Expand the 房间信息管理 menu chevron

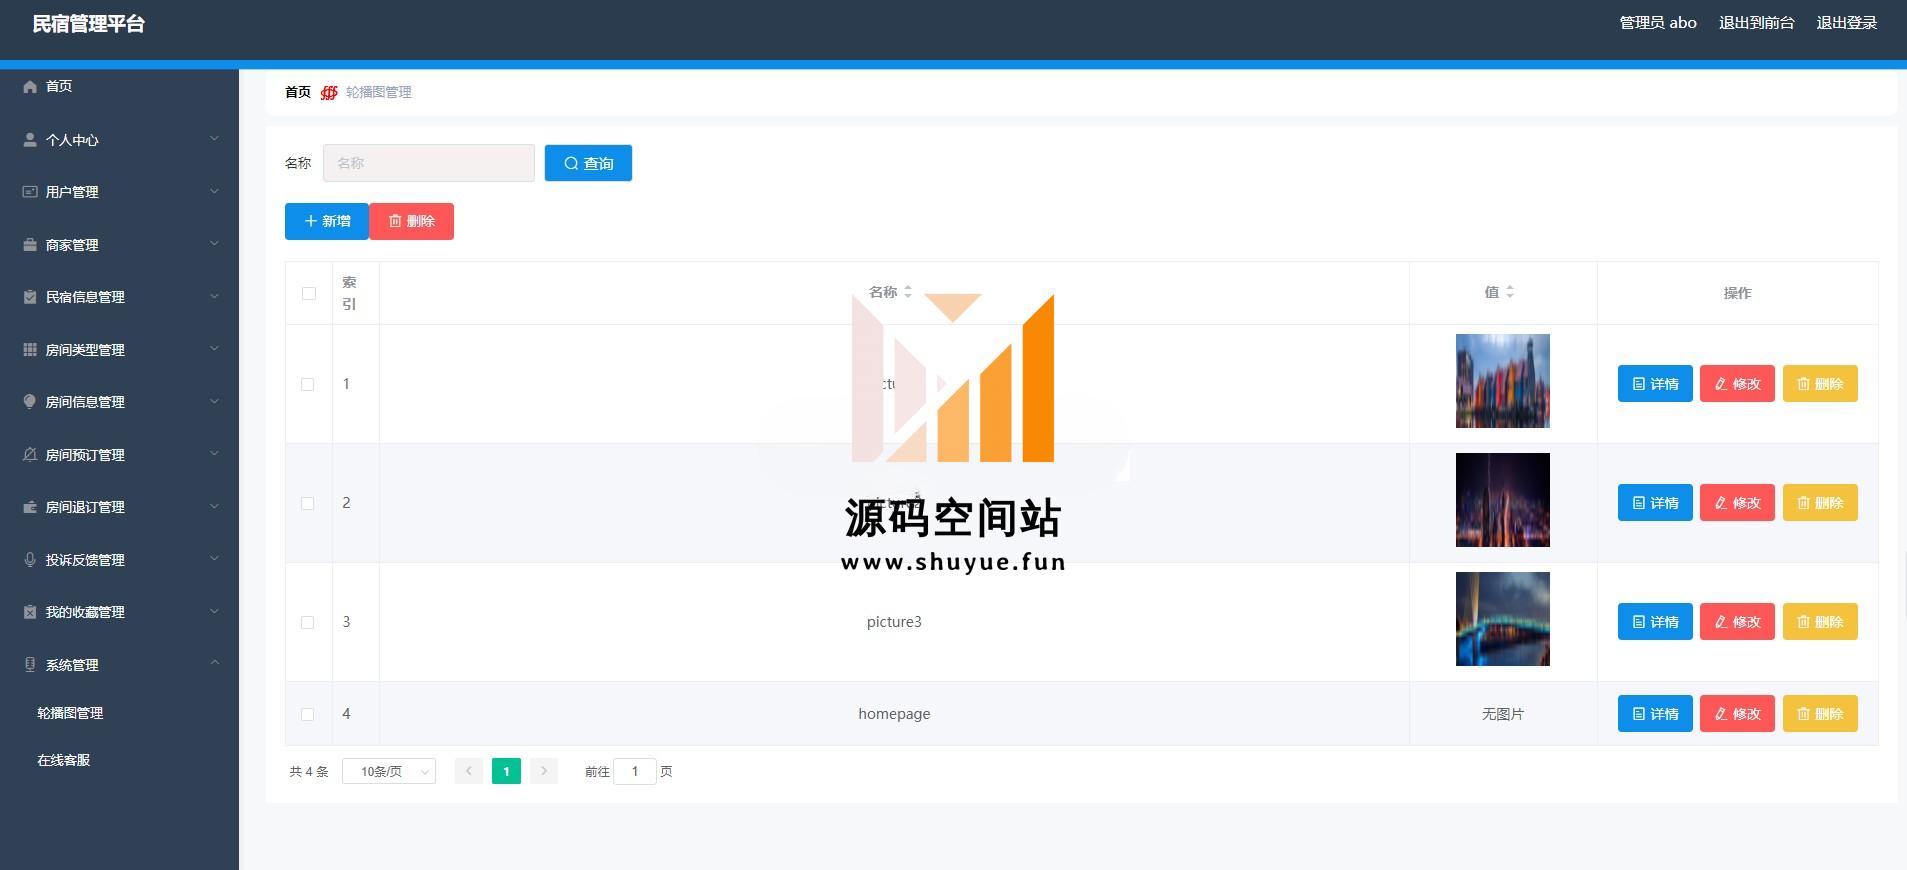(x=214, y=401)
